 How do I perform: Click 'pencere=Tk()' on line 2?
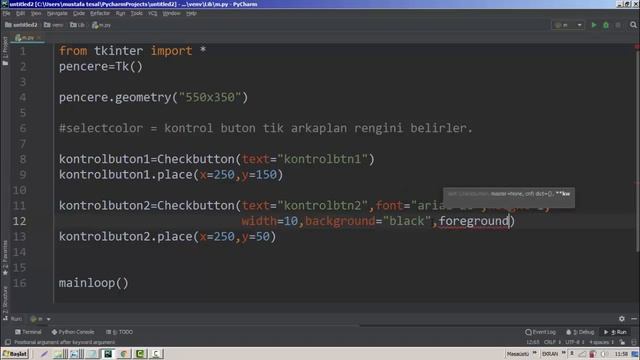pyautogui.click(x=101, y=66)
